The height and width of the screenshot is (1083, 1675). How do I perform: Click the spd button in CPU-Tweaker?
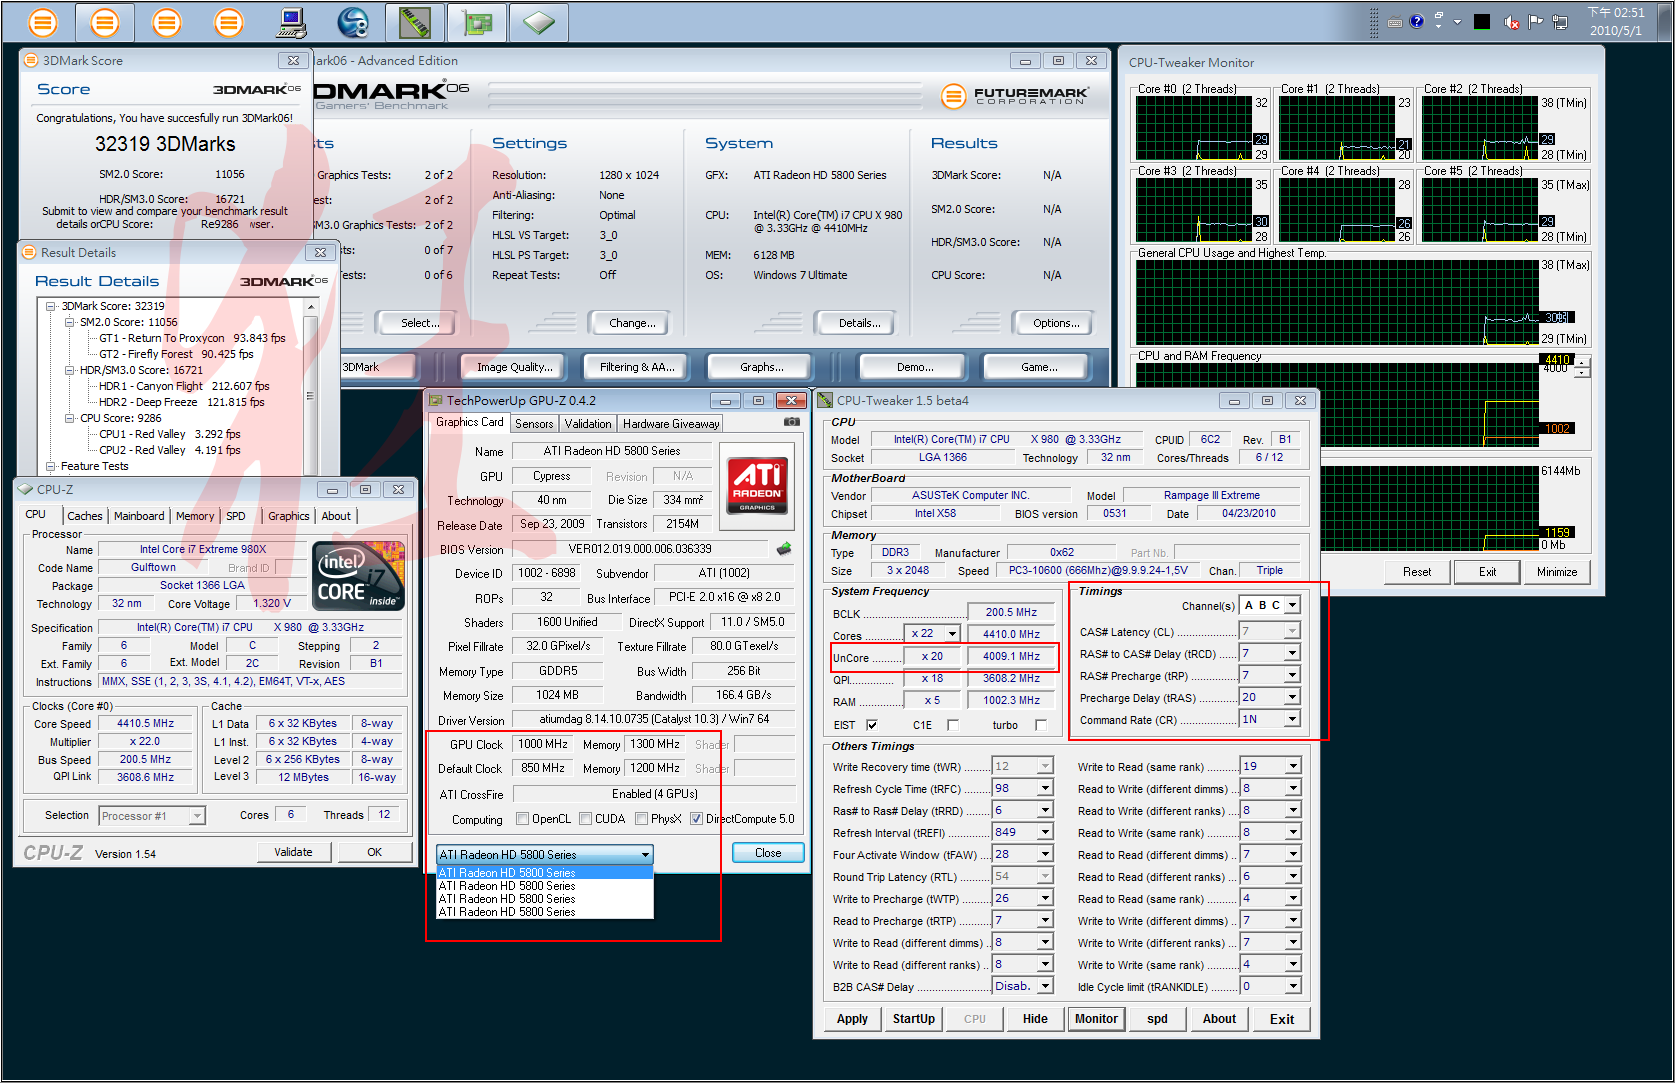pyautogui.click(x=1157, y=1019)
